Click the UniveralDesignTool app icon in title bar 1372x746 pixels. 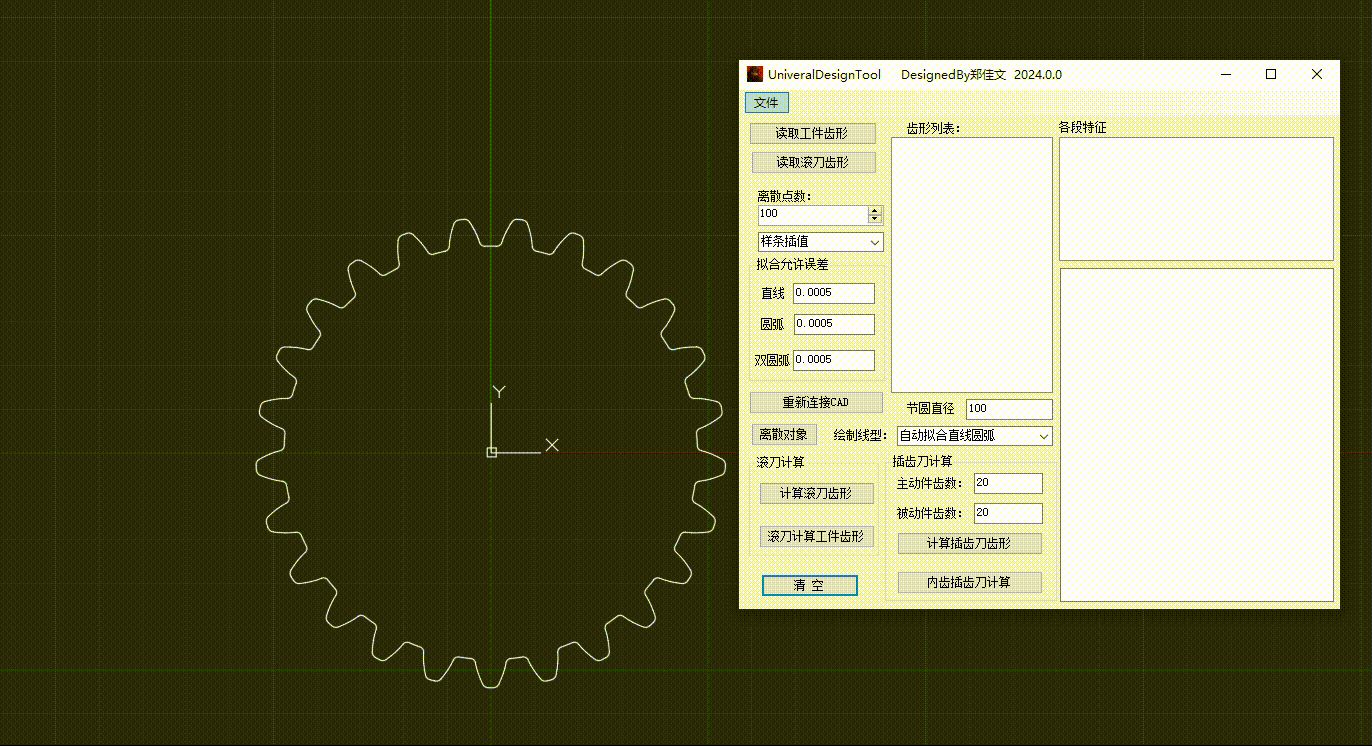(x=755, y=74)
